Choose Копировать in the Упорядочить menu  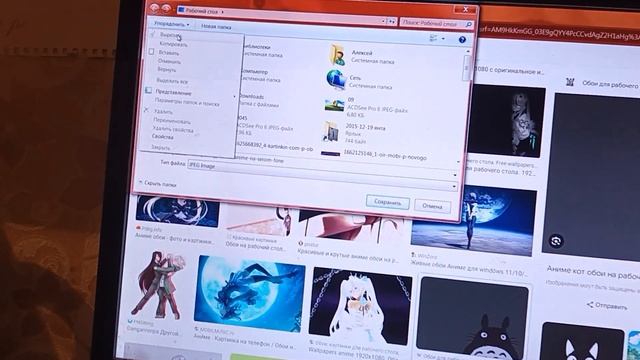tap(173, 44)
